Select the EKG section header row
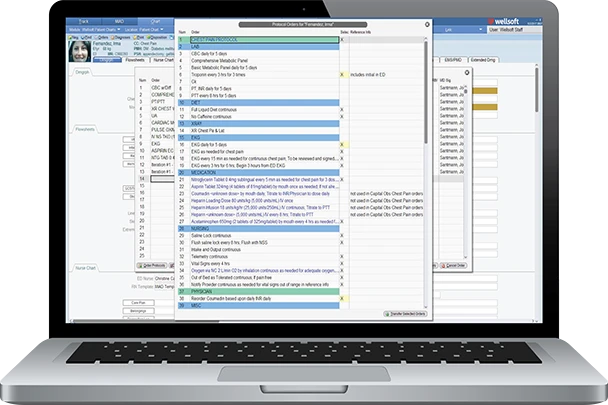This screenshot has width=608, height=405. coord(259,137)
